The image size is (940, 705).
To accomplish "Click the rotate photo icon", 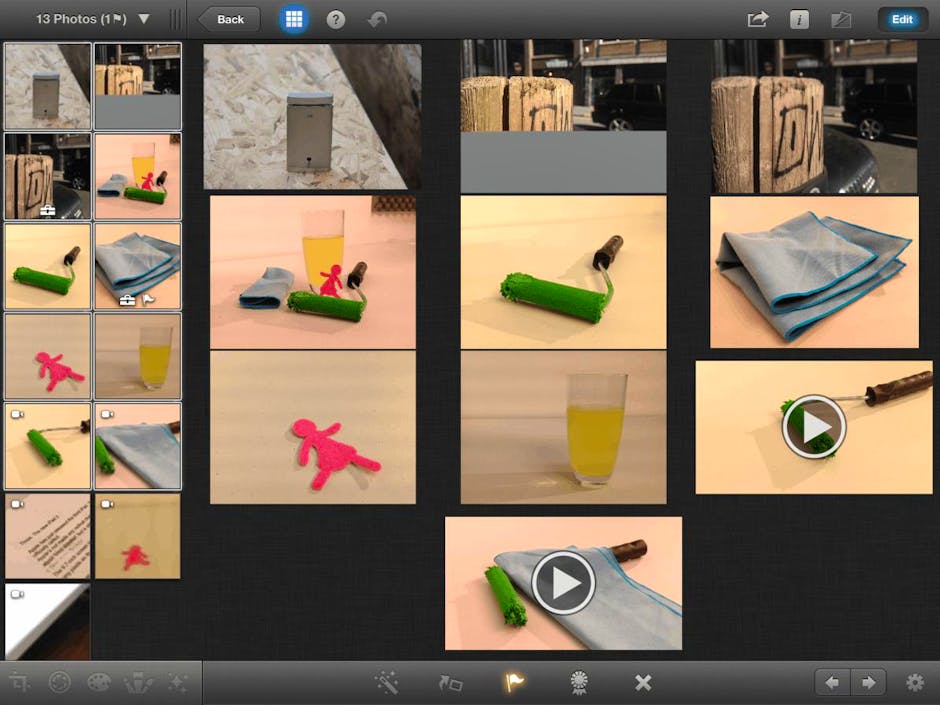I will (450, 683).
